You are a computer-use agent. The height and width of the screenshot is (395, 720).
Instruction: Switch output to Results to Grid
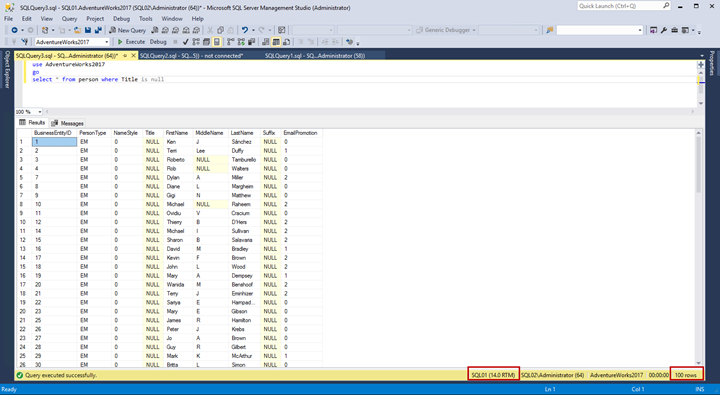point(276,42)
